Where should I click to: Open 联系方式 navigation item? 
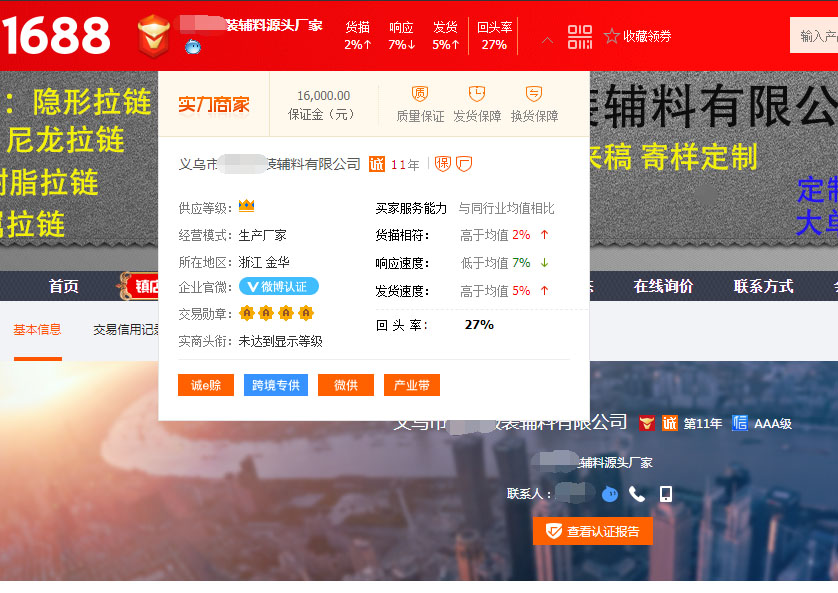tap(763, 286)
